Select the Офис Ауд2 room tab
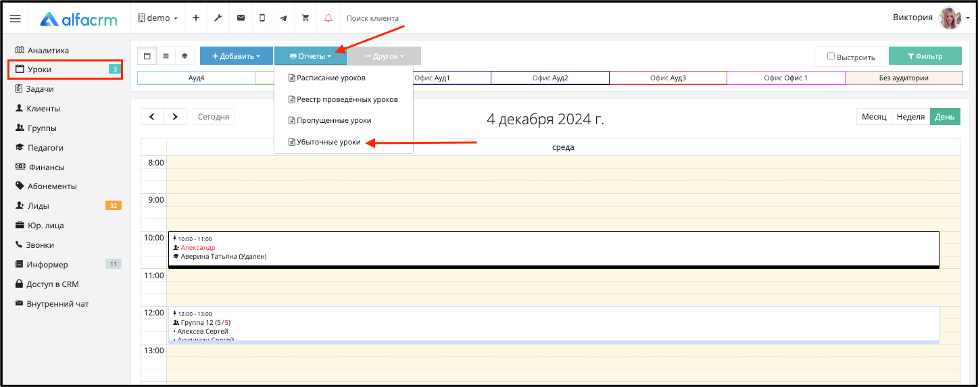Viewport: 979px width, 387px height. (550, 78)
